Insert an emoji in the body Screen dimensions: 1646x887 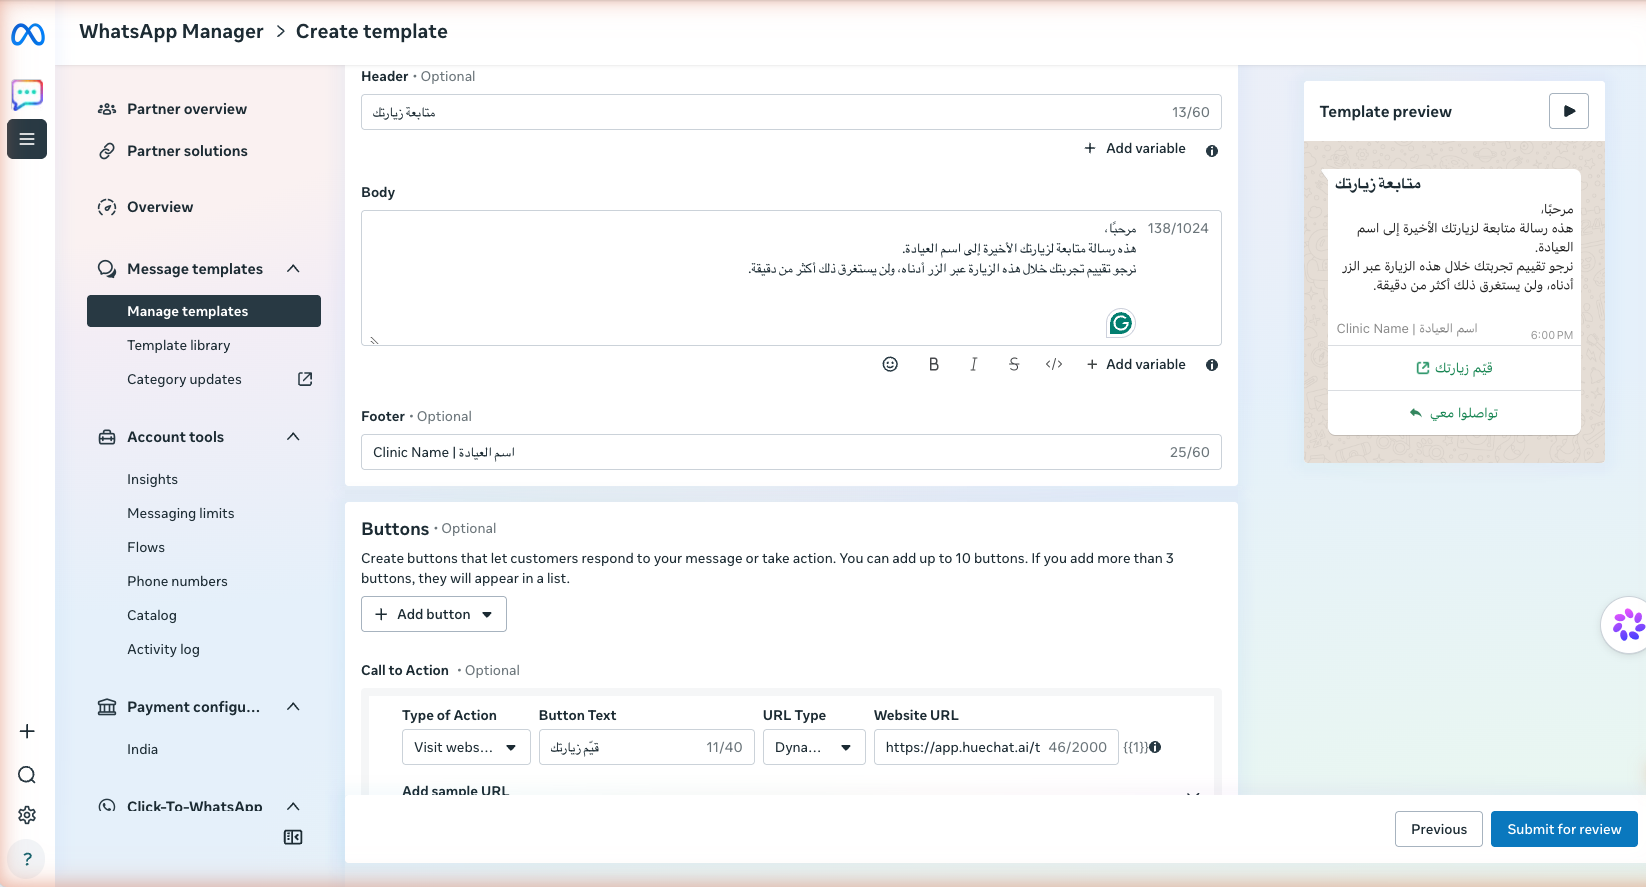pos(890,364)
